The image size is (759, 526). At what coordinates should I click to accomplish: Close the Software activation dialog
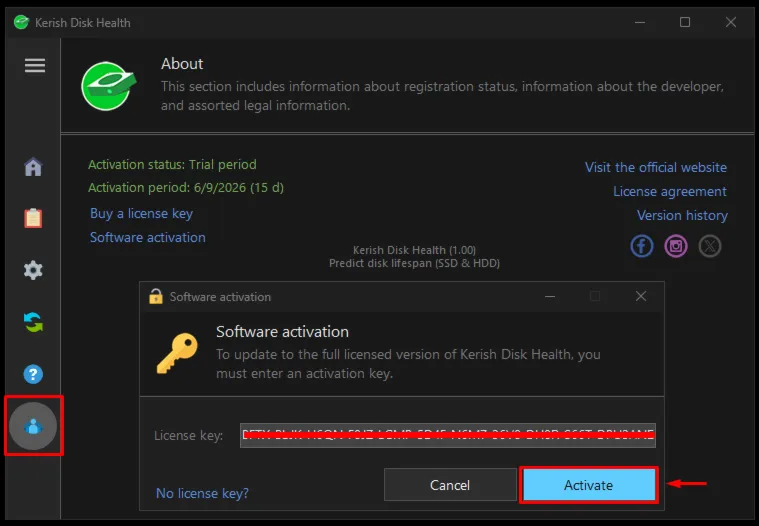[x=641, y=296]
